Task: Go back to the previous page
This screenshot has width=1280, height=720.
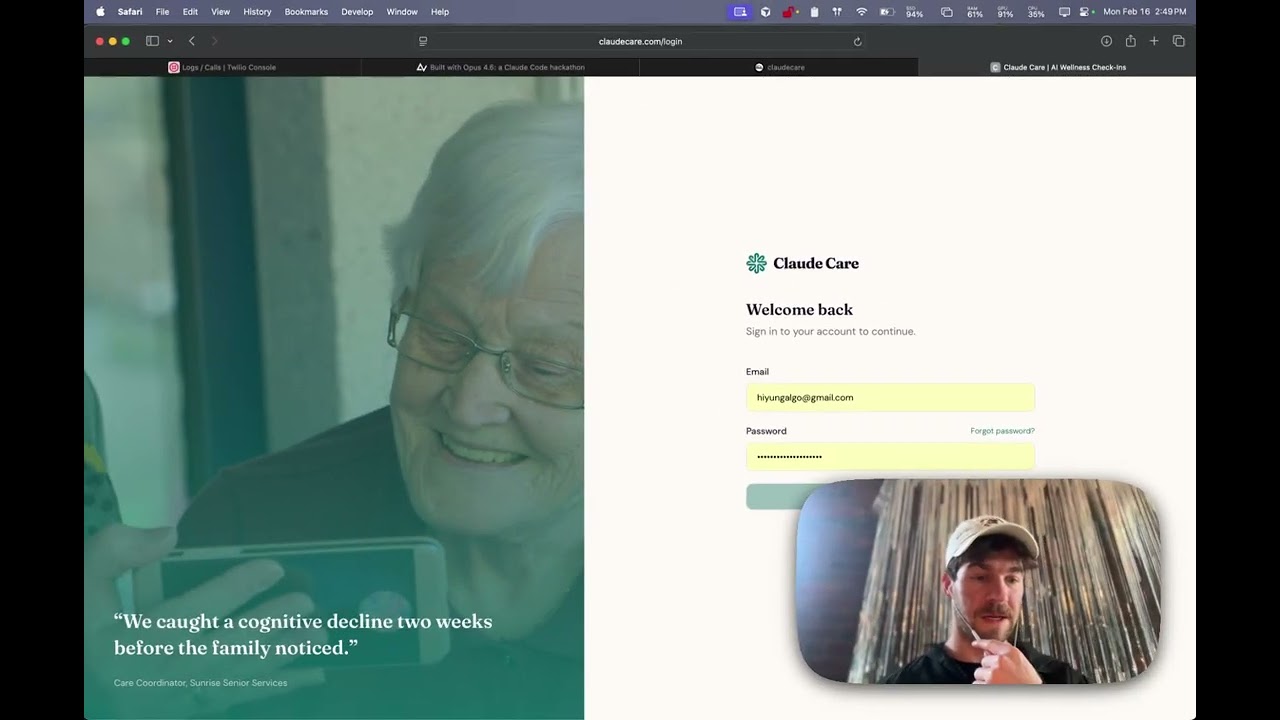Action: pos(192,41)
